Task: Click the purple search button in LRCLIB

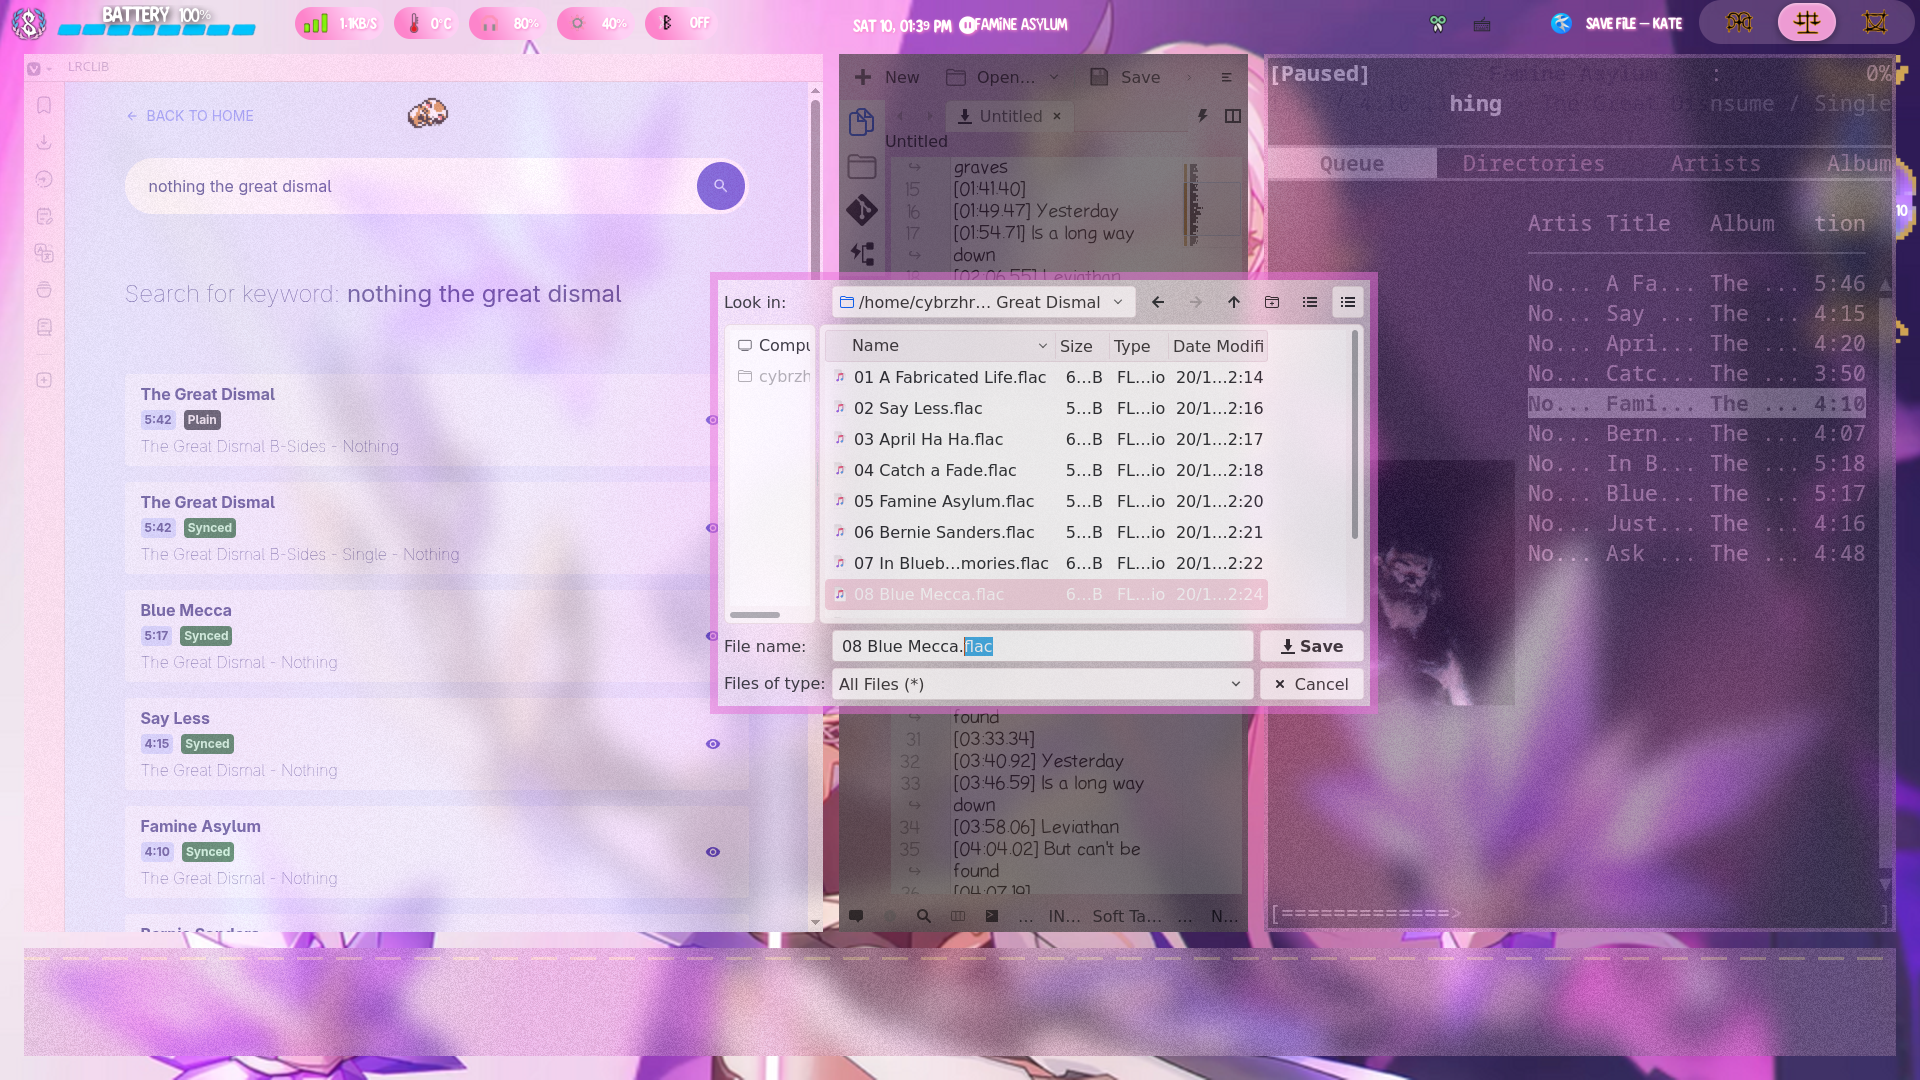Action: tap(720, 186)
